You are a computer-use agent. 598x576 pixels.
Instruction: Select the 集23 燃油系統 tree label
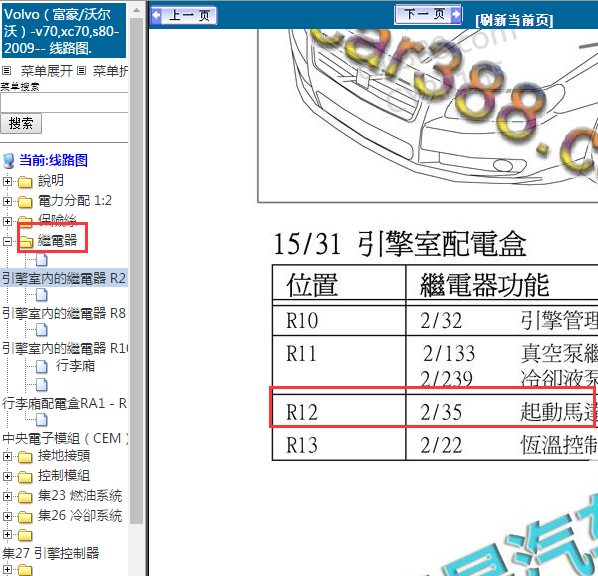click(80, 496)
